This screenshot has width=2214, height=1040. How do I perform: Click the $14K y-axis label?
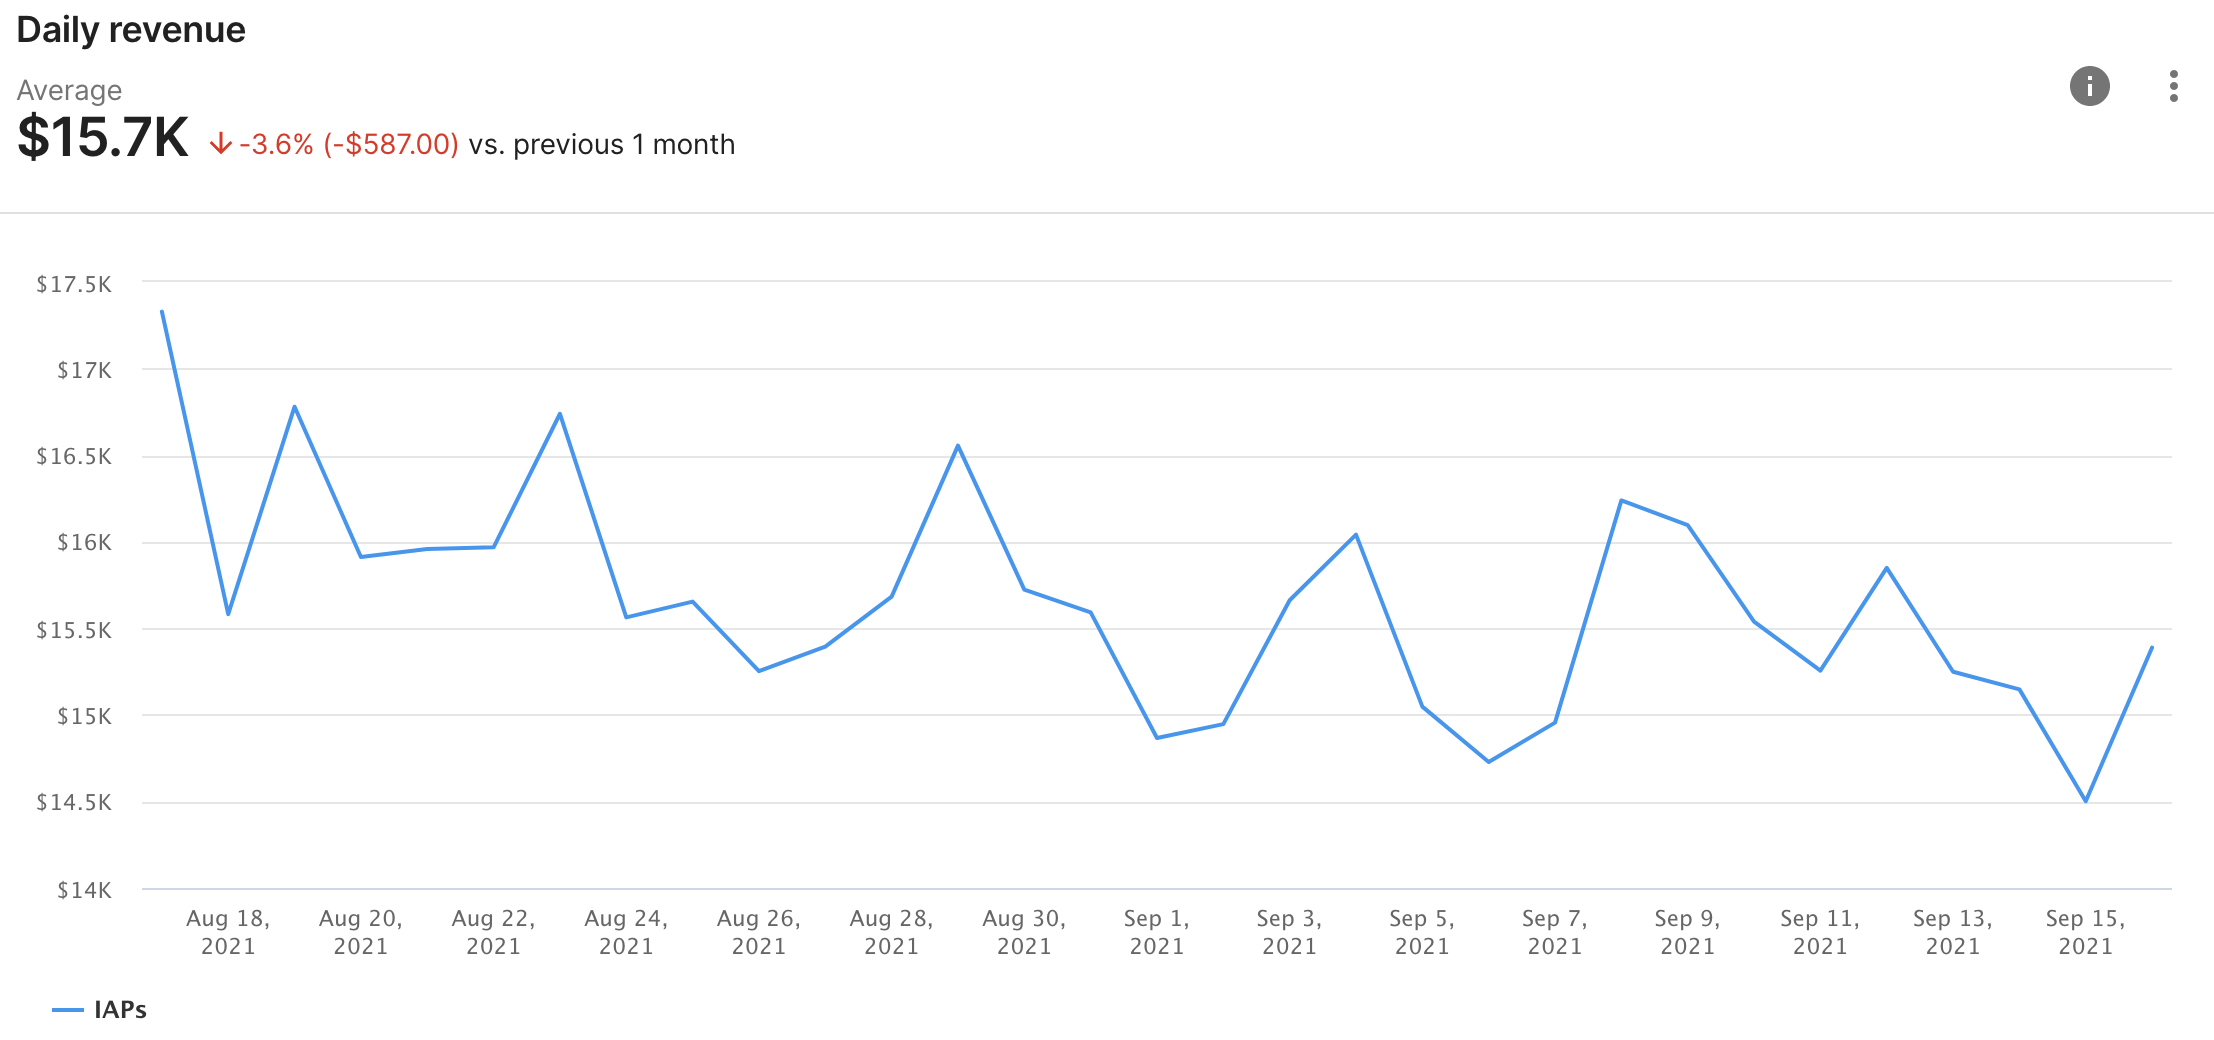click(84, 890)
